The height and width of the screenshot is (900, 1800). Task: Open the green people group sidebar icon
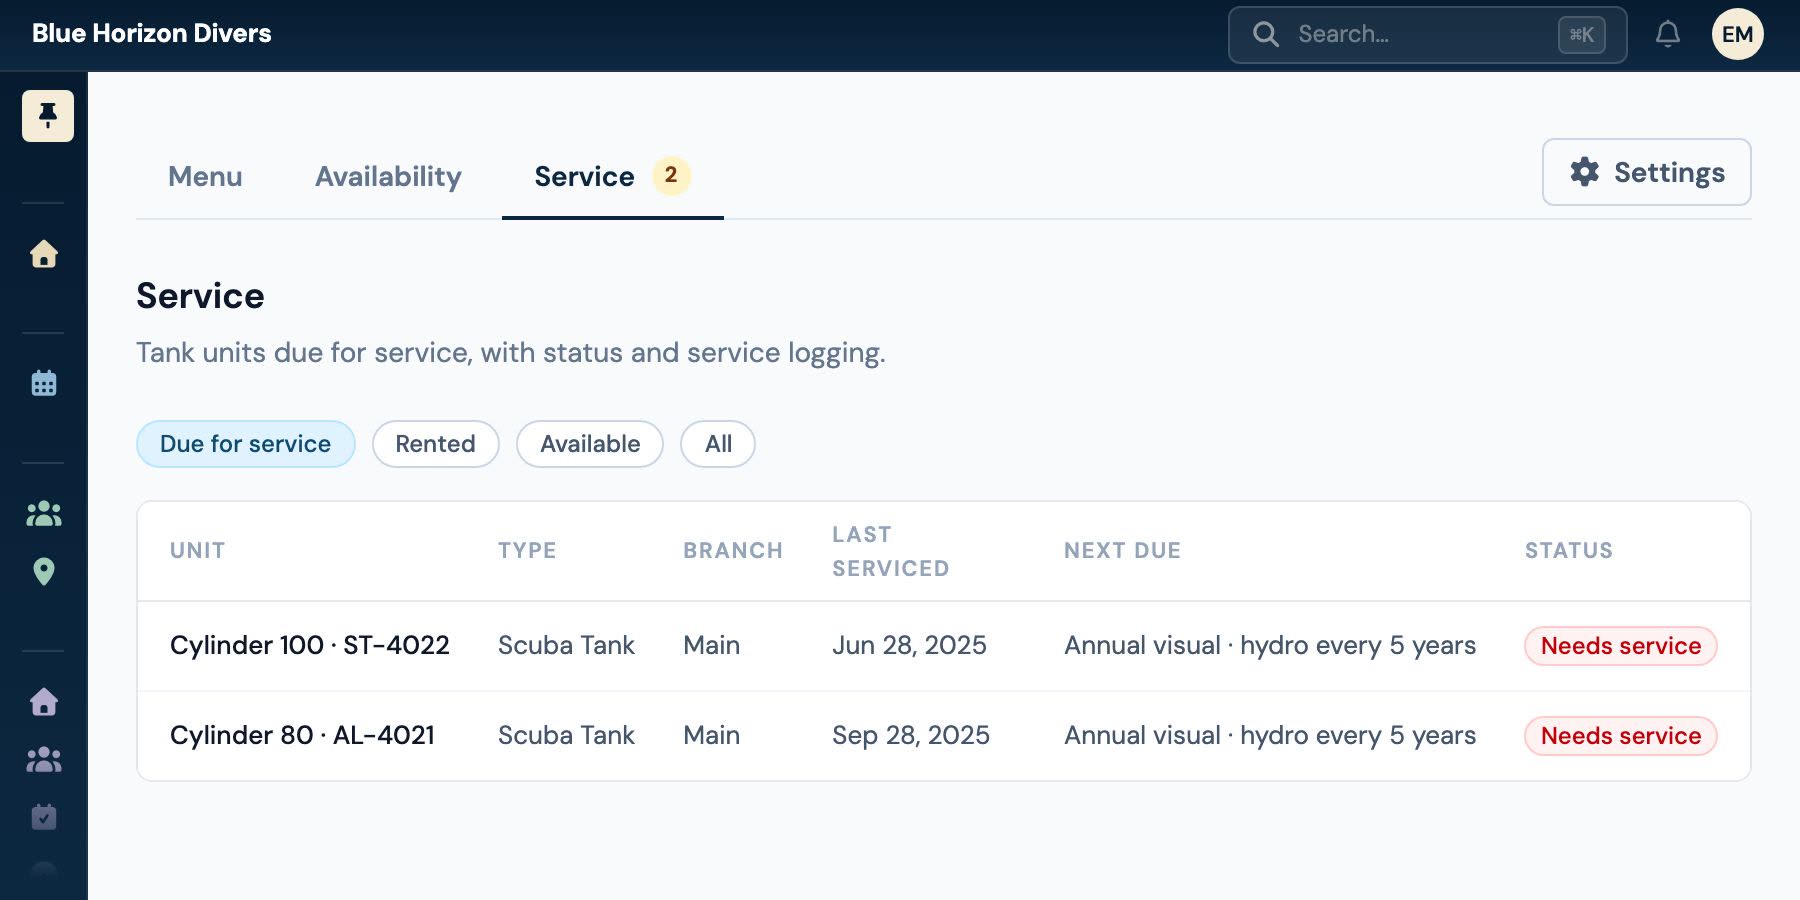44,514
